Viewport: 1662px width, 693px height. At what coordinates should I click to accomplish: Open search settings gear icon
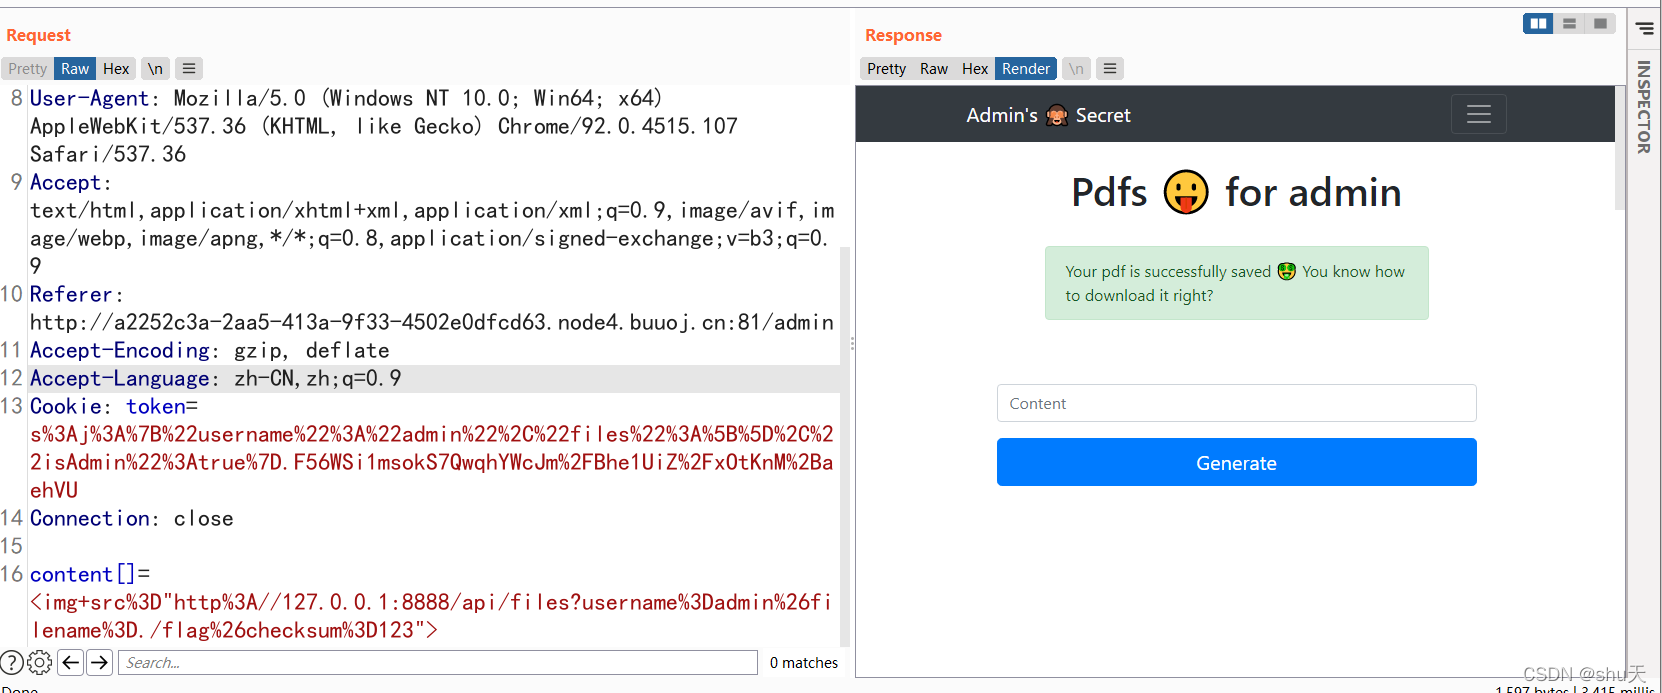click(x=40, y=662)
